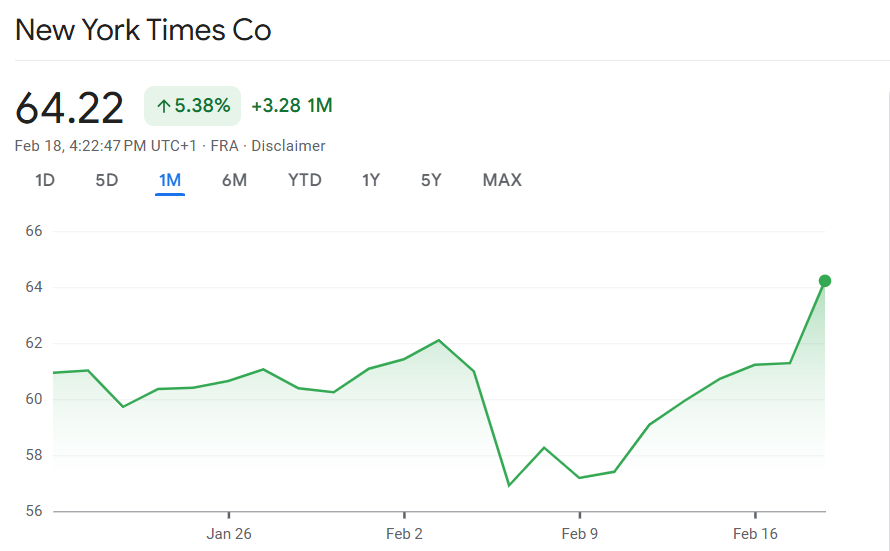Show the MAX price history

(x=502, y=180)
